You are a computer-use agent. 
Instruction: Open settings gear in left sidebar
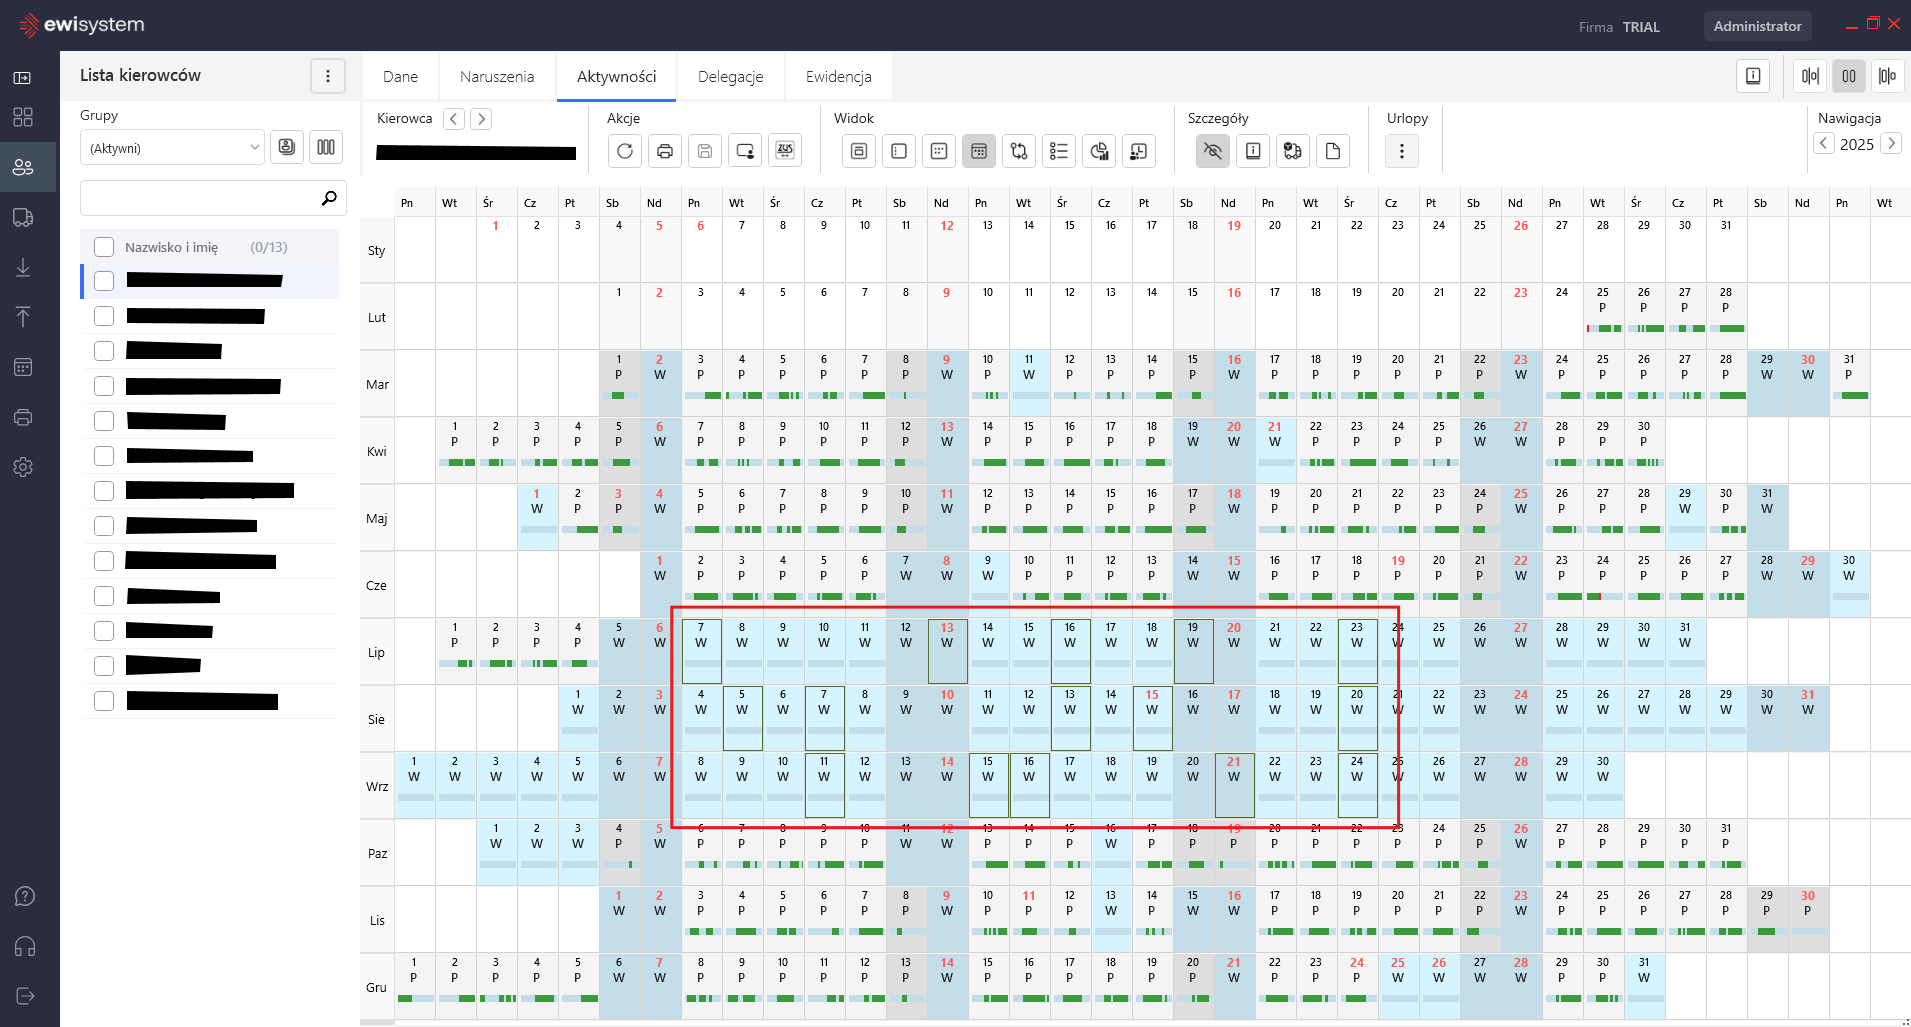tap(23, 467)
